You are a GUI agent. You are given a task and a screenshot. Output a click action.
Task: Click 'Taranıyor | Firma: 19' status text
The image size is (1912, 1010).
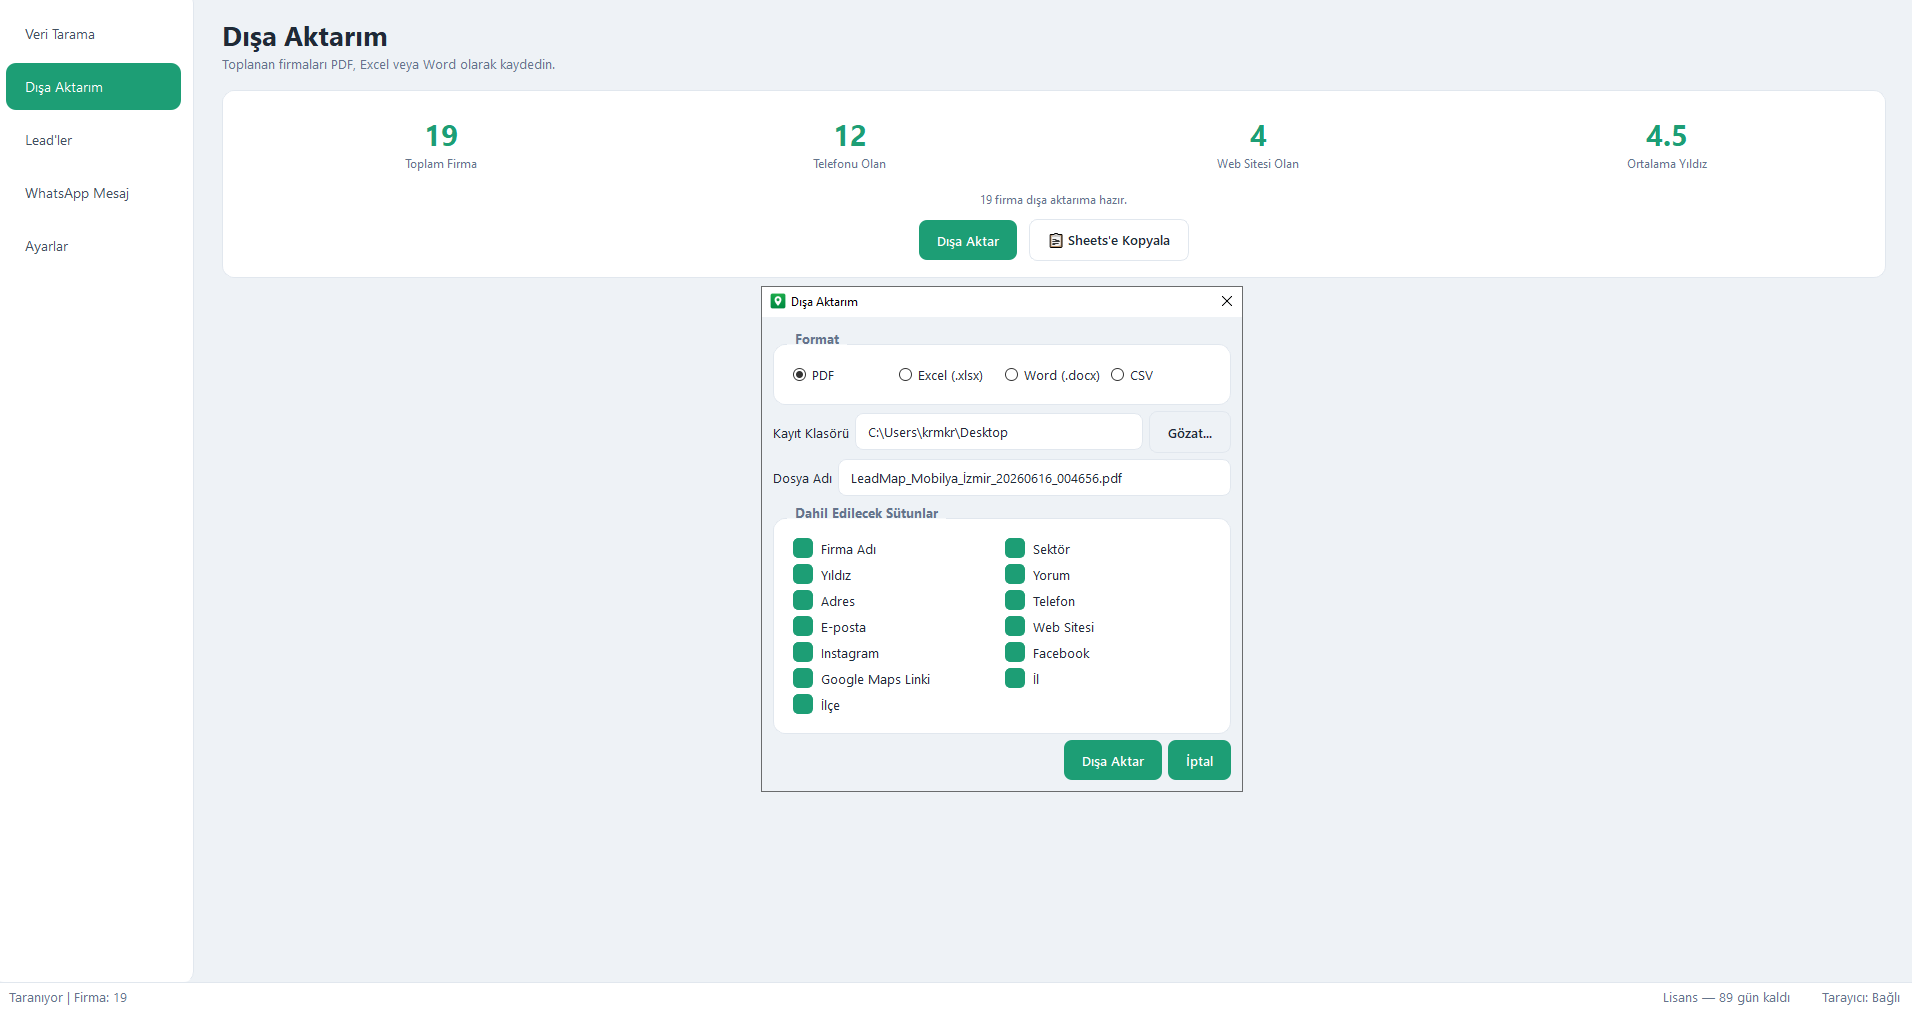click(x=68, y=997)
